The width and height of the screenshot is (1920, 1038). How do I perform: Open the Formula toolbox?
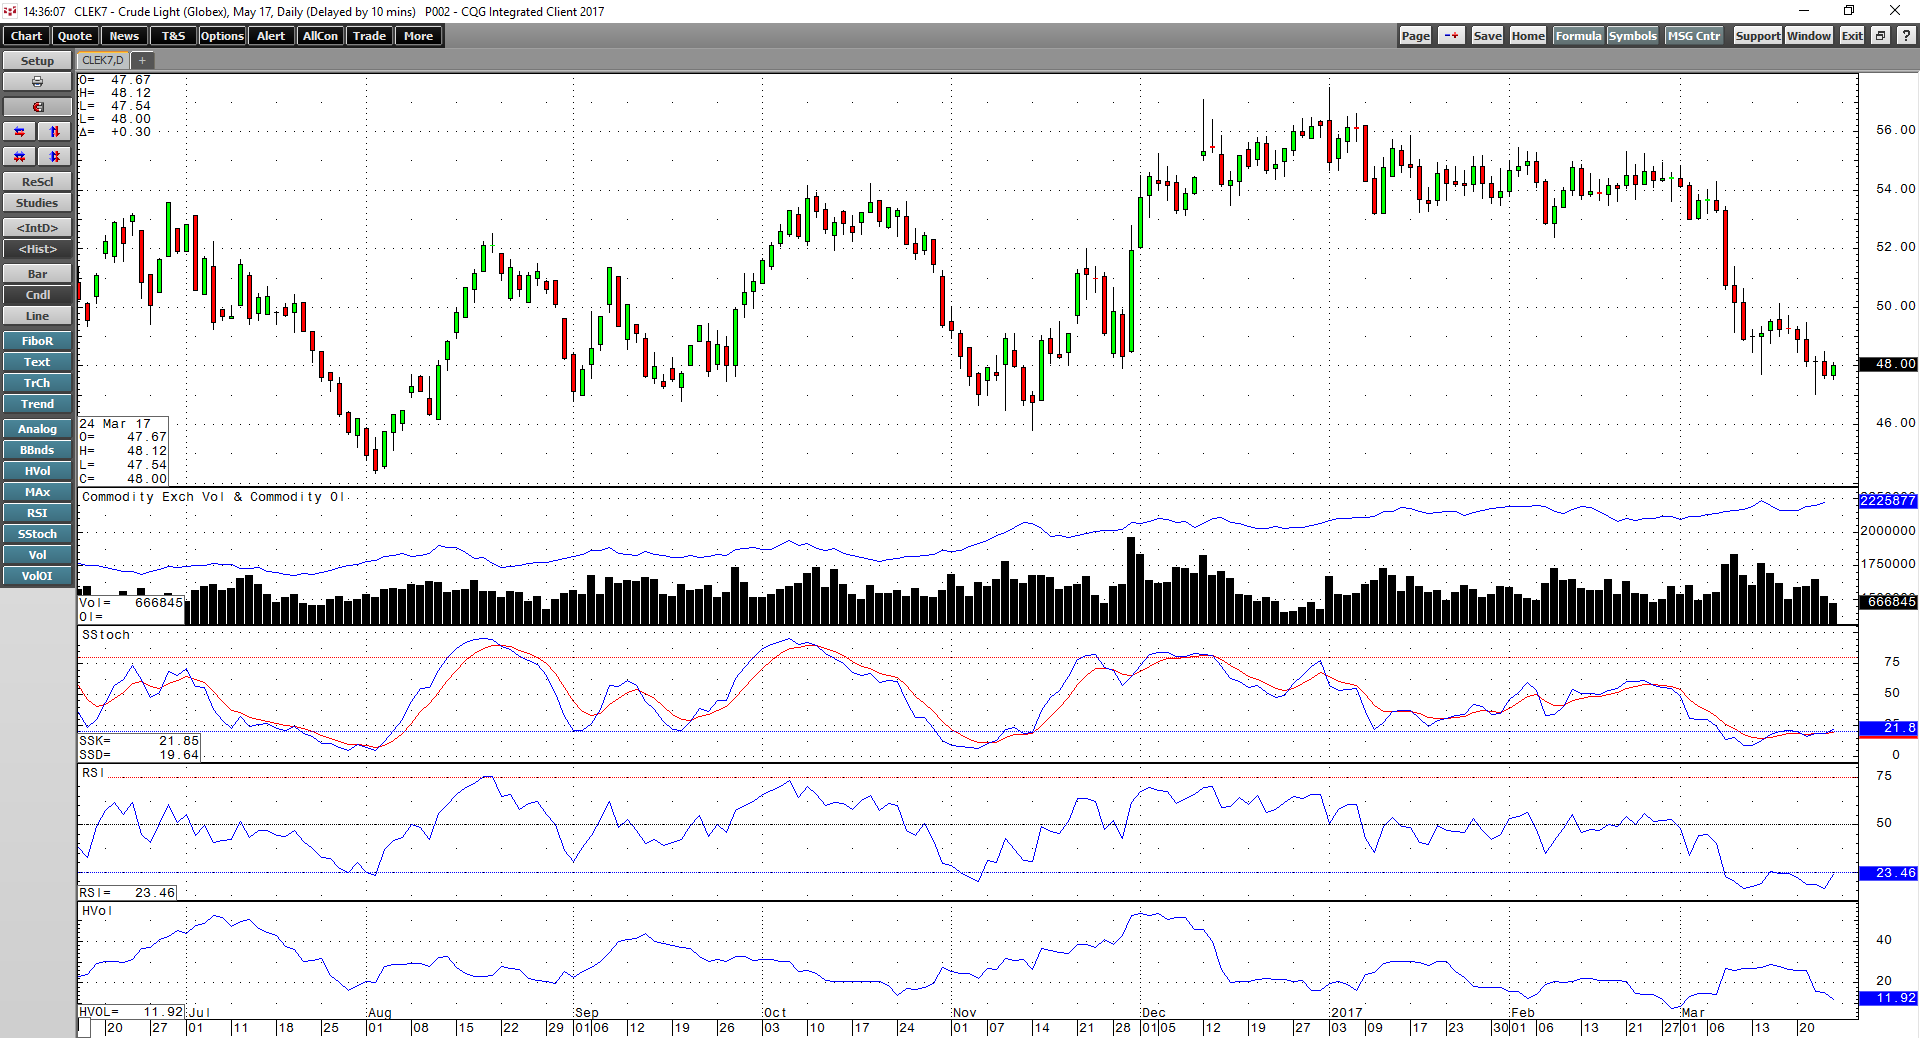pos(1578,36)
